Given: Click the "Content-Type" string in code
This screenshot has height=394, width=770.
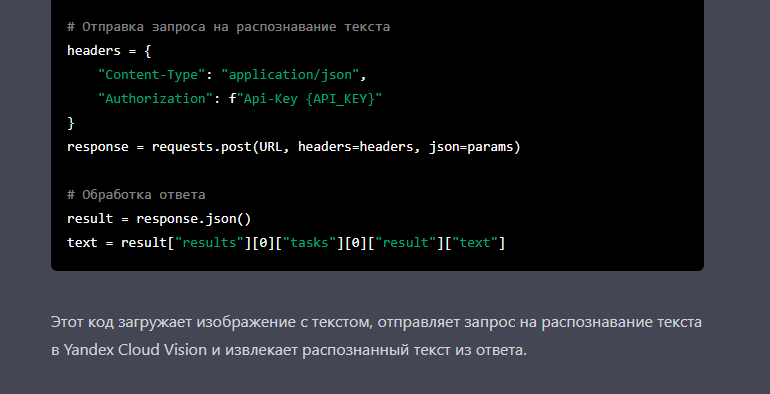Looking at the screenshot, I should click(x=151, y=75).
